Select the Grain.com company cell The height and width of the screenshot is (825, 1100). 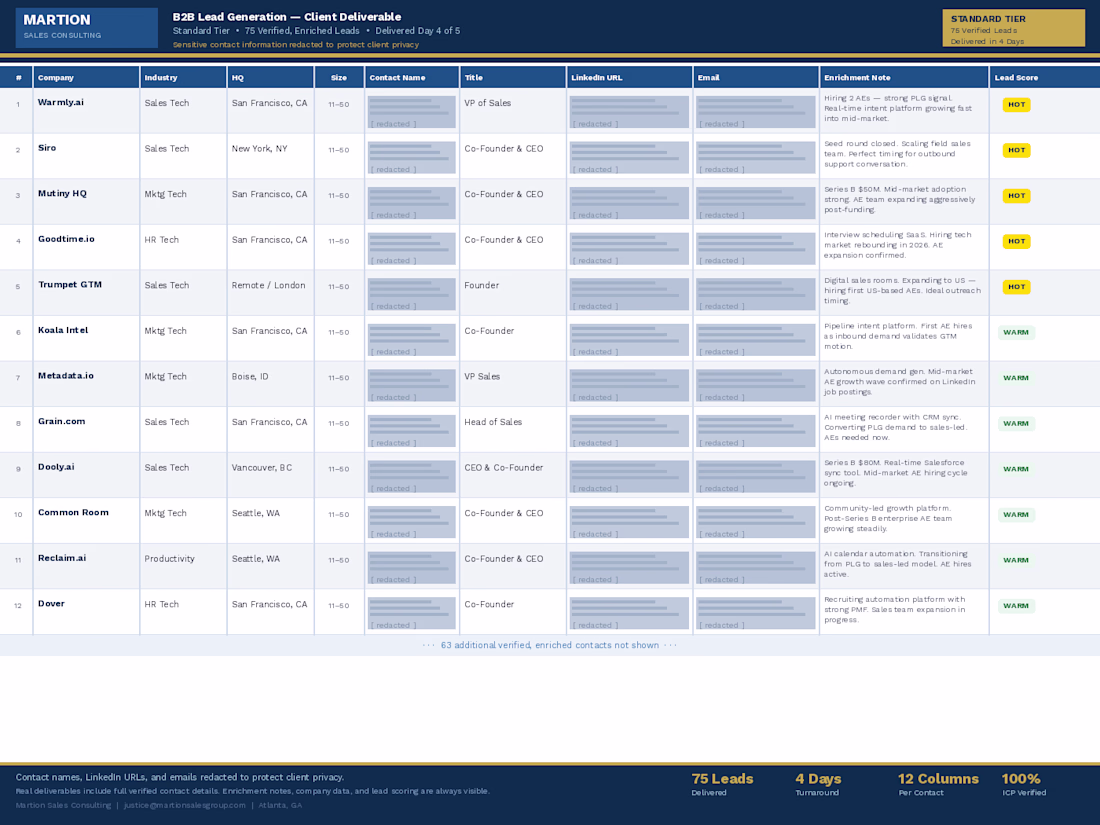86,429
